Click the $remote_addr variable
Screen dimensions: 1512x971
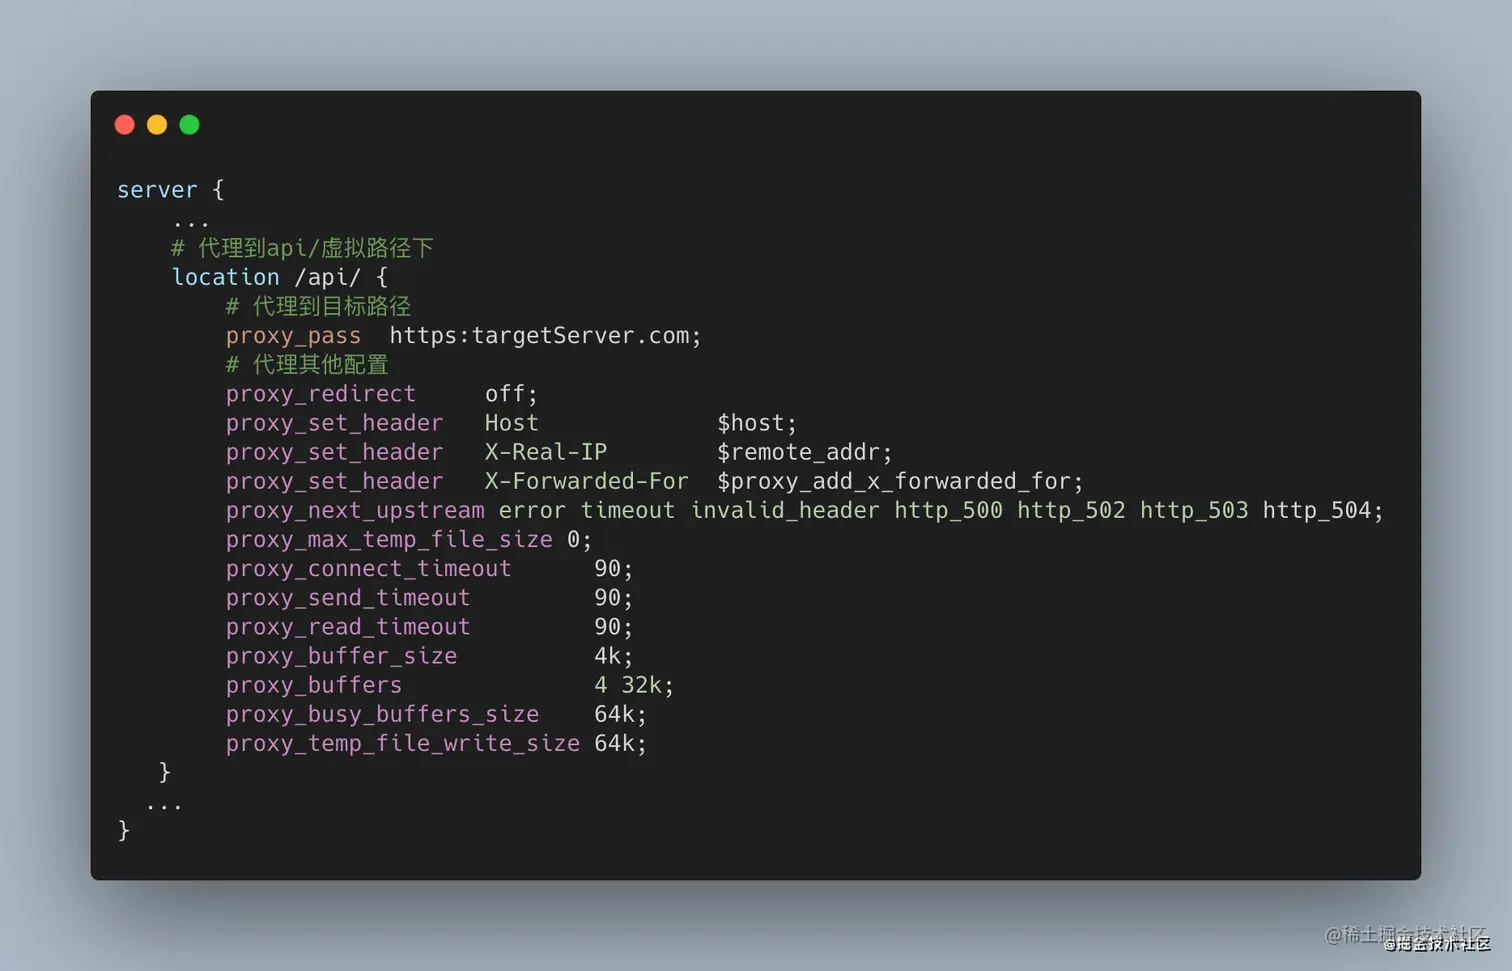tap(803, 452)
